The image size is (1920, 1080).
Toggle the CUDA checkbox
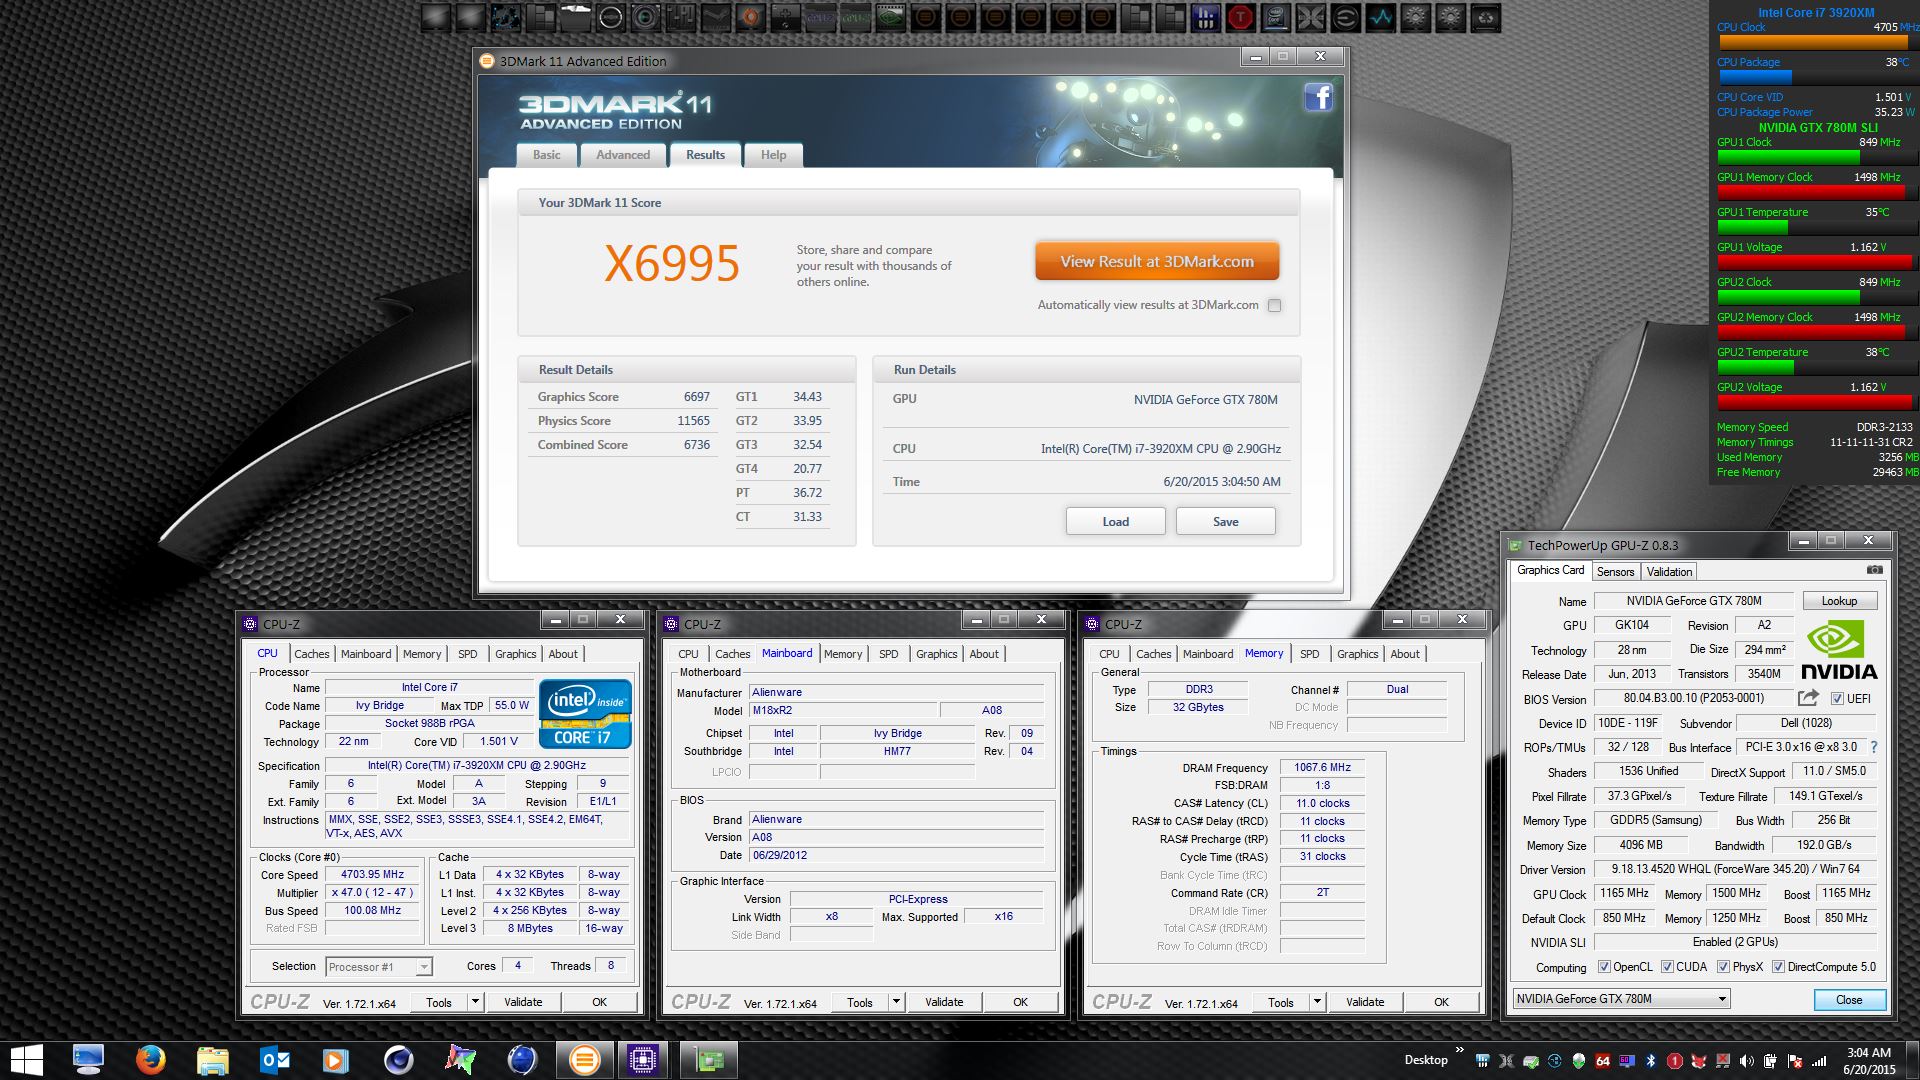coord(1667,967)
